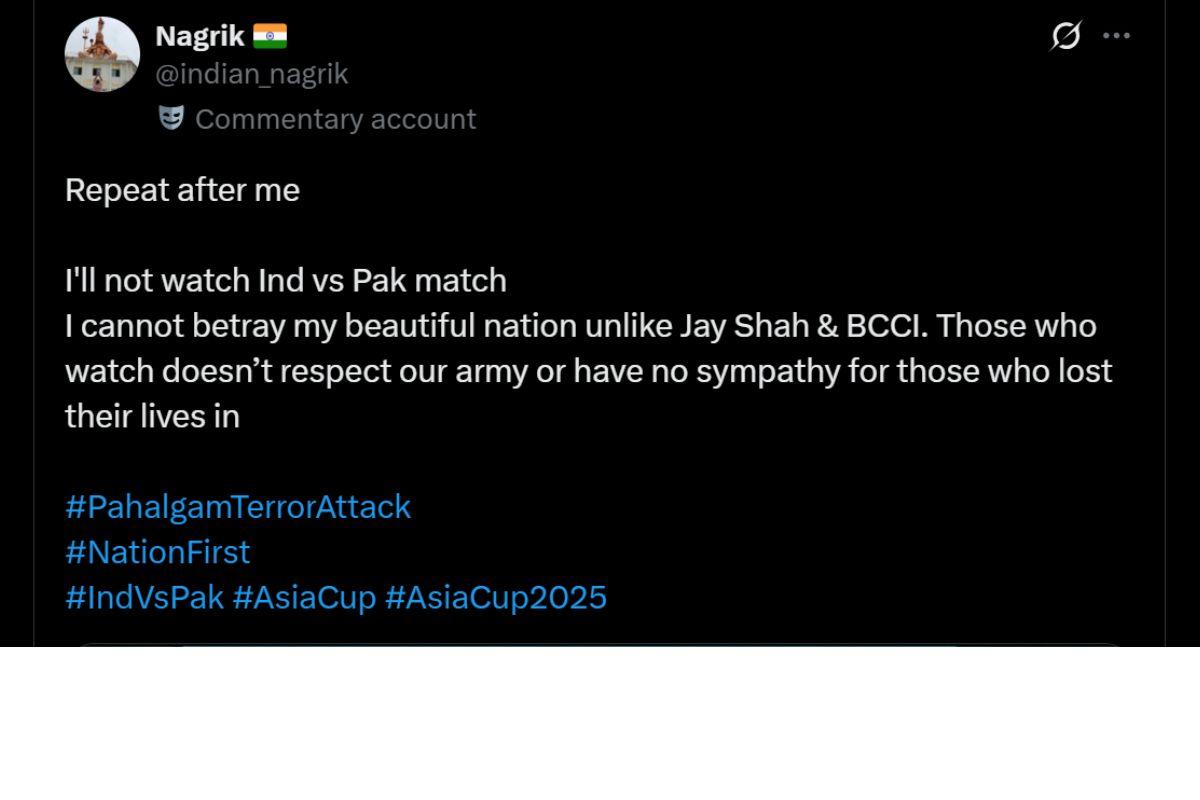Click the line I'll not watch Ind vs Pak match
Screen dimensions: 1200x800
[285, 281]
